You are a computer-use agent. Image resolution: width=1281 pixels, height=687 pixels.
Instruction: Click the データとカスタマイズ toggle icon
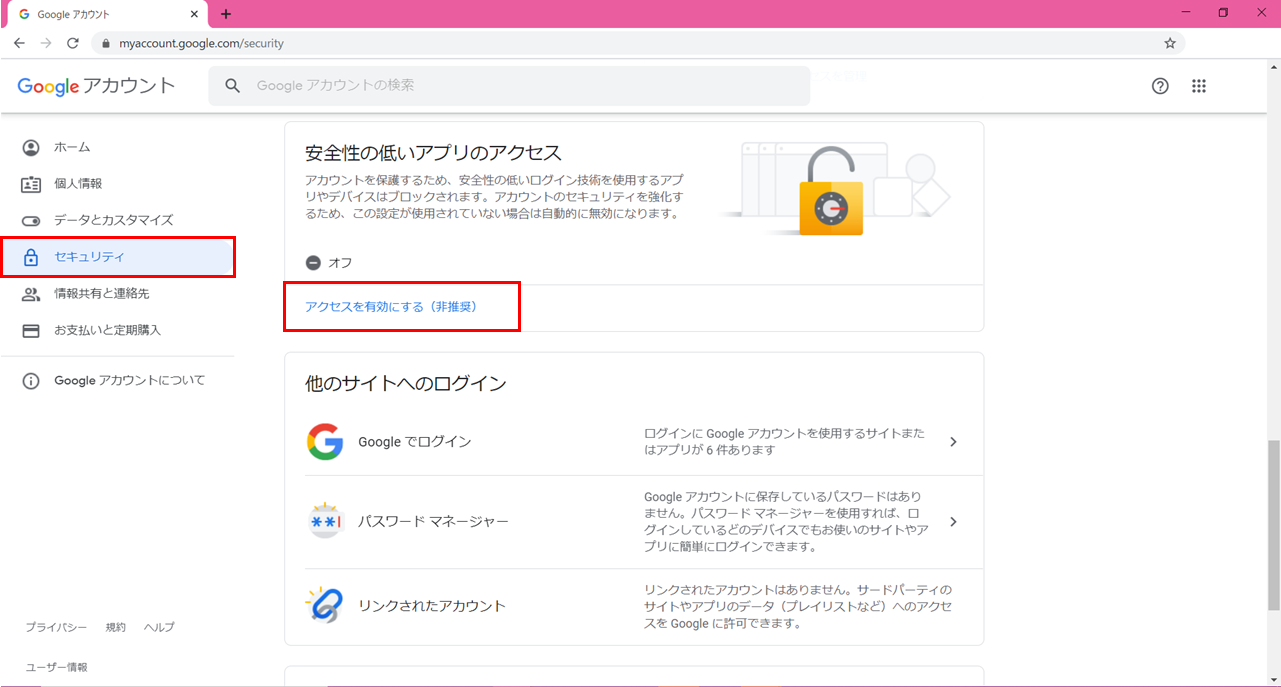click(31, 221)
